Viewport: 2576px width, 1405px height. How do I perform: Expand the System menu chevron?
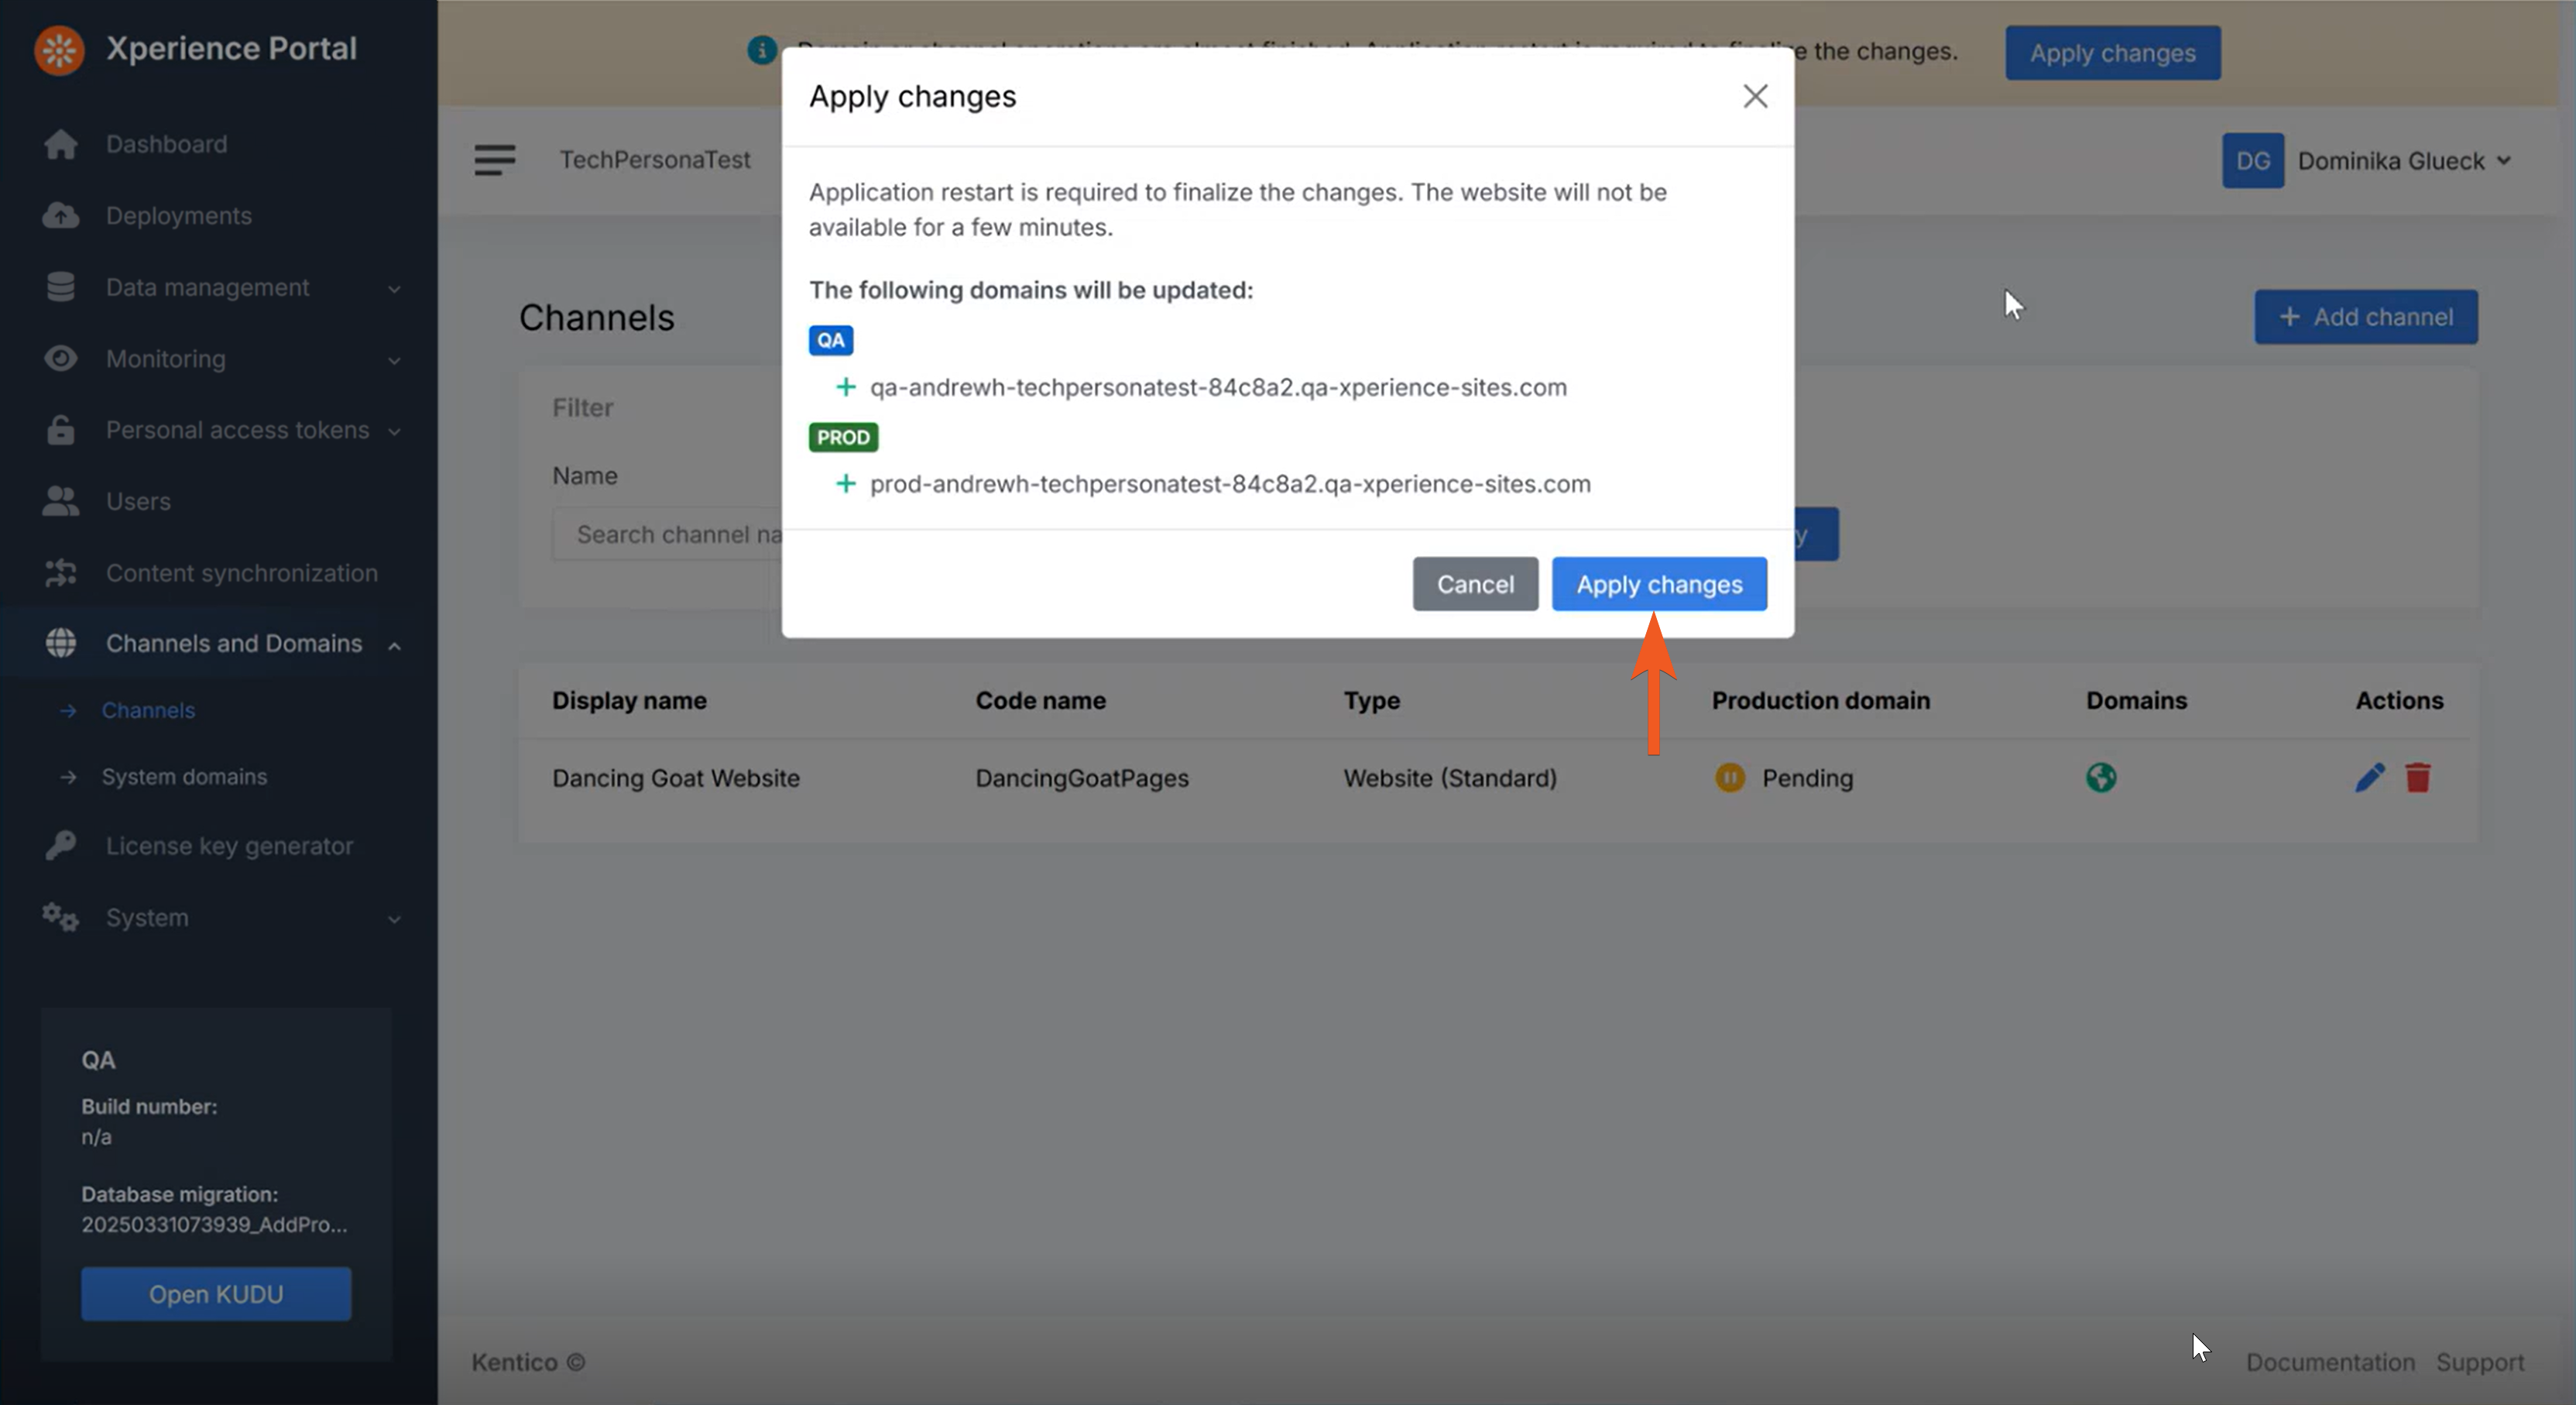[x=394, y=919]
